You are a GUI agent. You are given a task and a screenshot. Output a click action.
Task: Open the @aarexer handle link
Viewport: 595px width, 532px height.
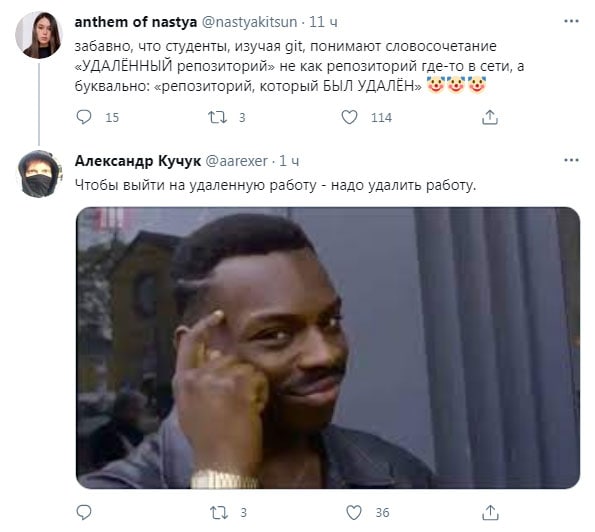(237, 161)
